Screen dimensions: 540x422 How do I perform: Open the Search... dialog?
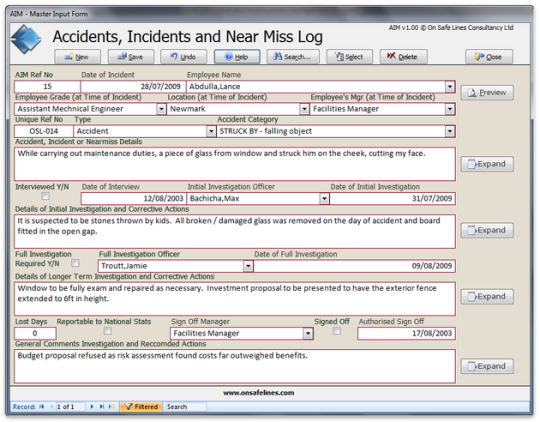pos(293,57)
